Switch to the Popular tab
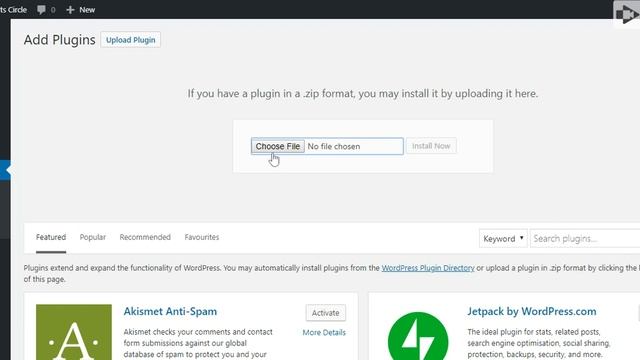The width and height of the screenshot is (640, 360). [x=93, y=237]
